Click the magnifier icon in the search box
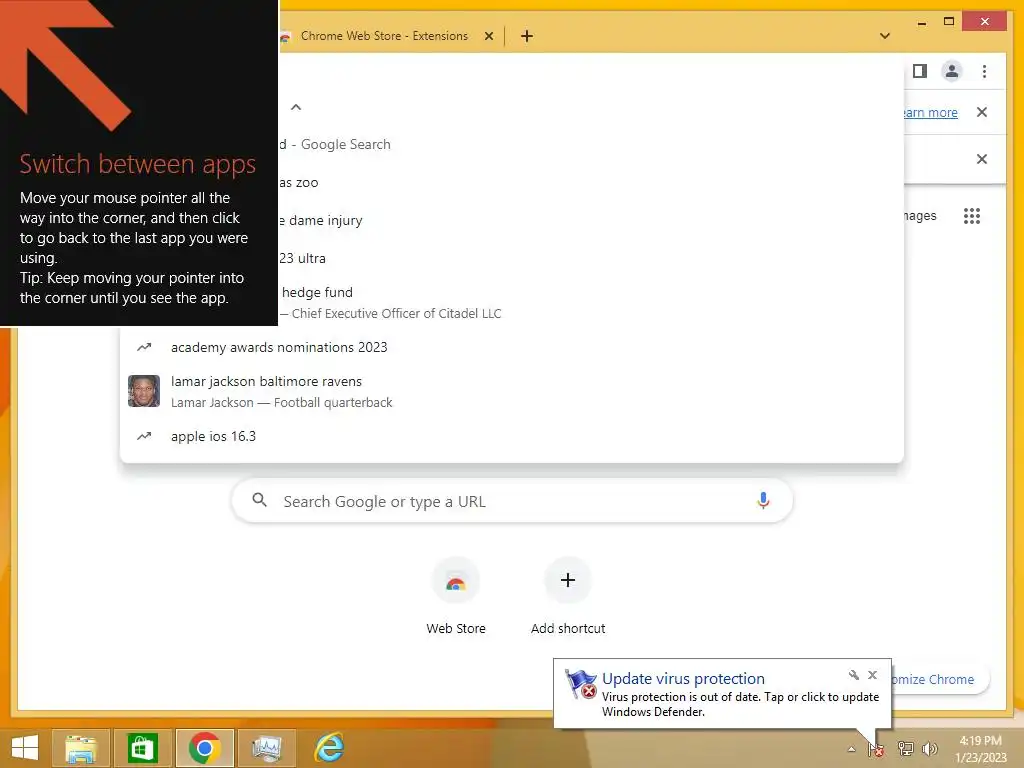This screenshot has height=768, width=1024. pos(259,500)
